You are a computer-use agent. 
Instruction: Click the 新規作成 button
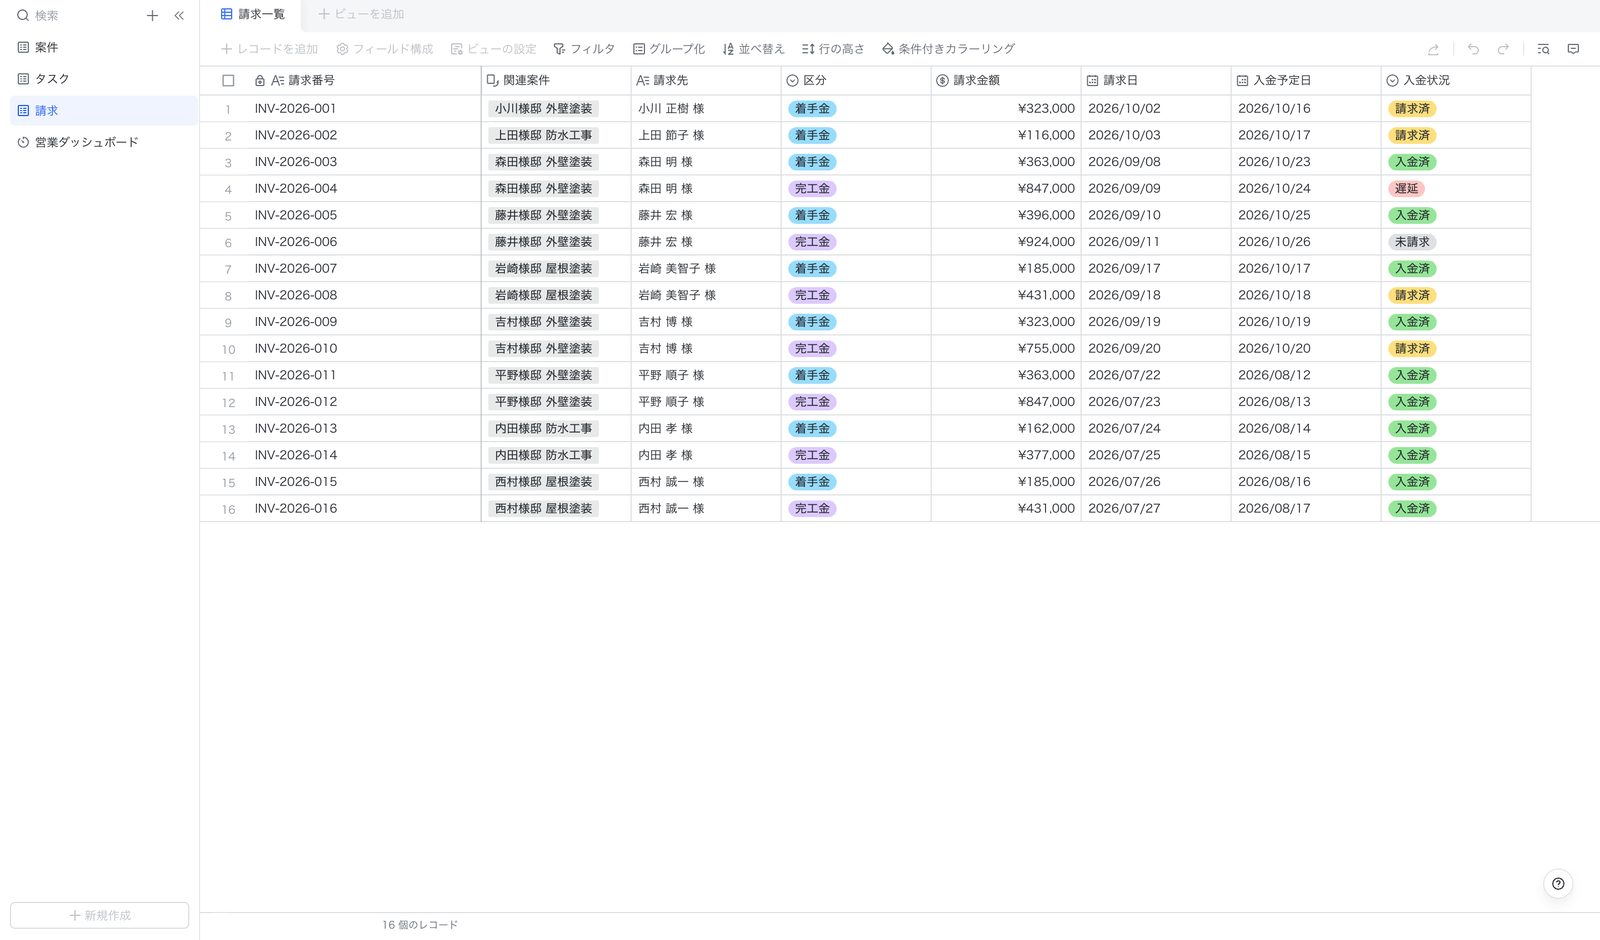pyautogui.click(x=99, y=915)
